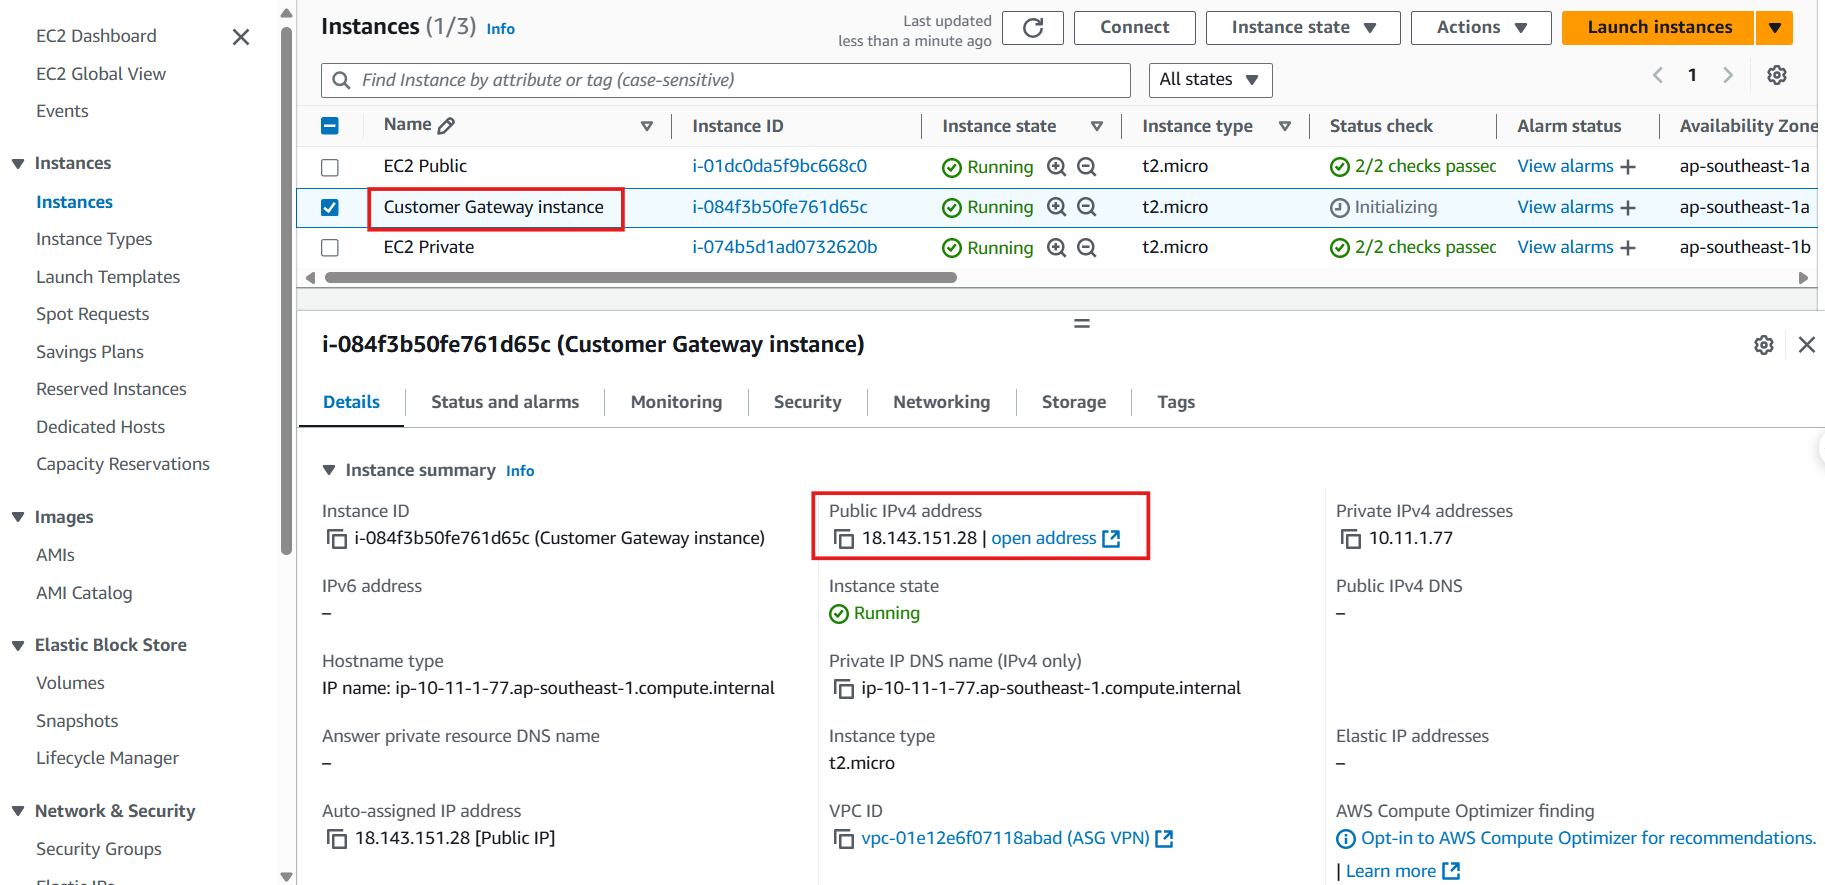Screen dimensions: 1825x885
Task: Open Info link next to Instances heading
Action: (500, 29)
